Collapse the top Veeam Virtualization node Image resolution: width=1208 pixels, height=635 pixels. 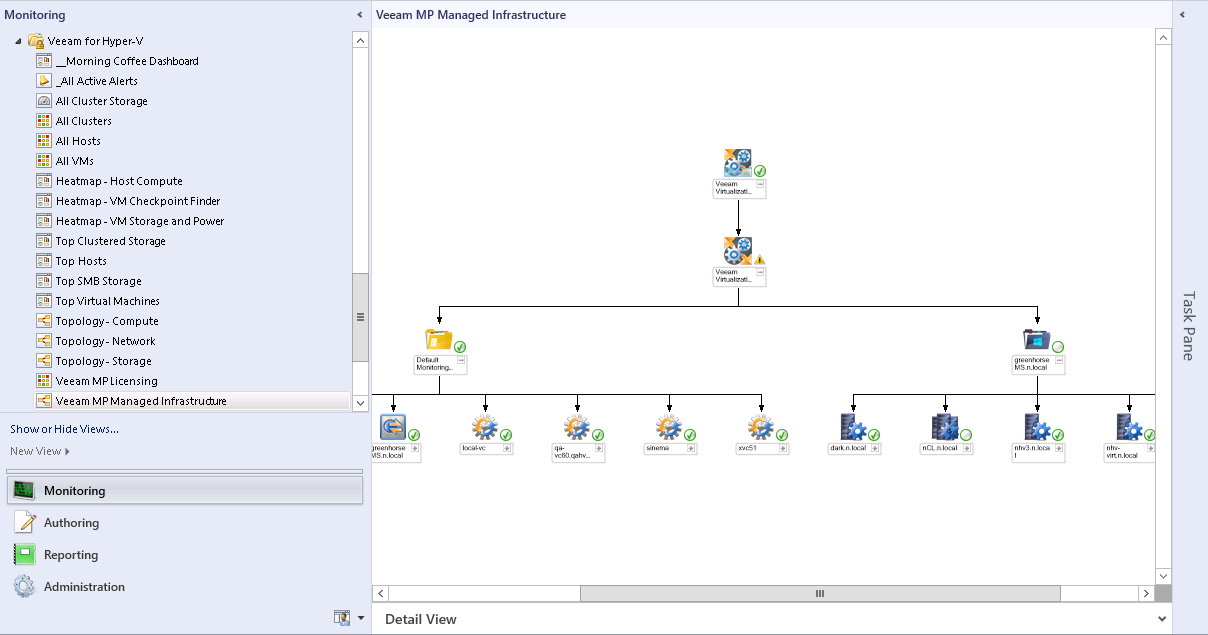click(x=760, y=185)
